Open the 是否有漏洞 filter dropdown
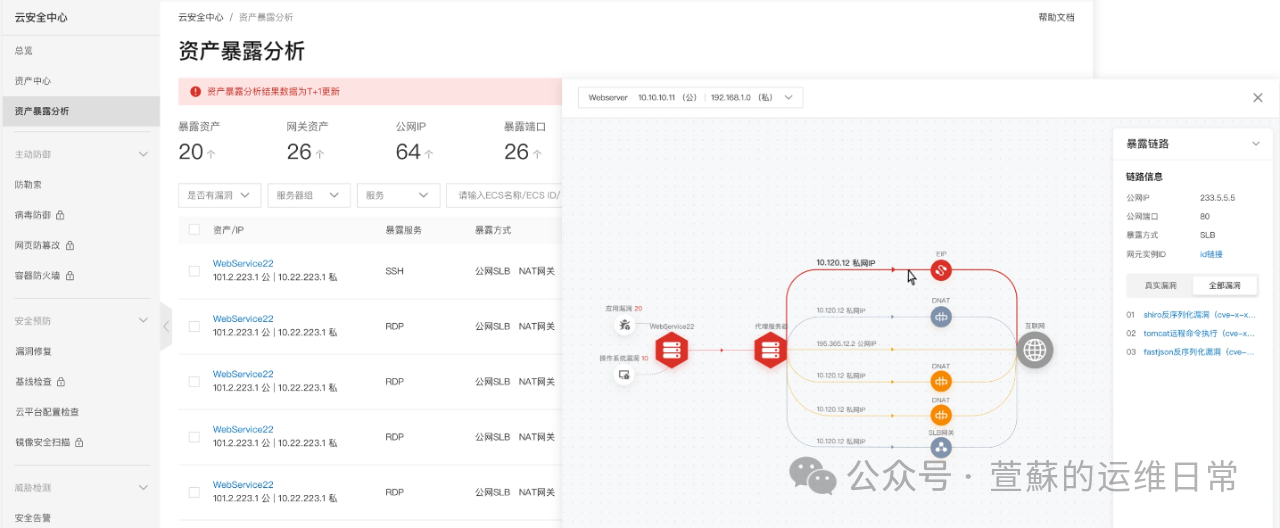Image resolution: width=1280 pixels, height=528 pixels. coord(220,195)
